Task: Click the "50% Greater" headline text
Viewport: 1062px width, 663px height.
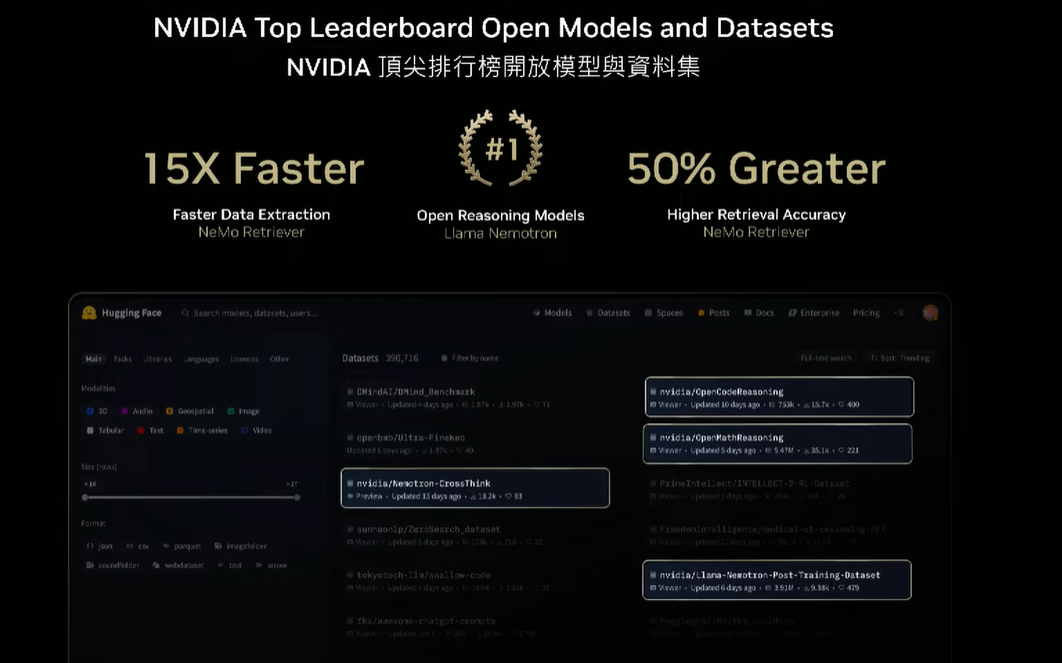Action: coord(756,169)
